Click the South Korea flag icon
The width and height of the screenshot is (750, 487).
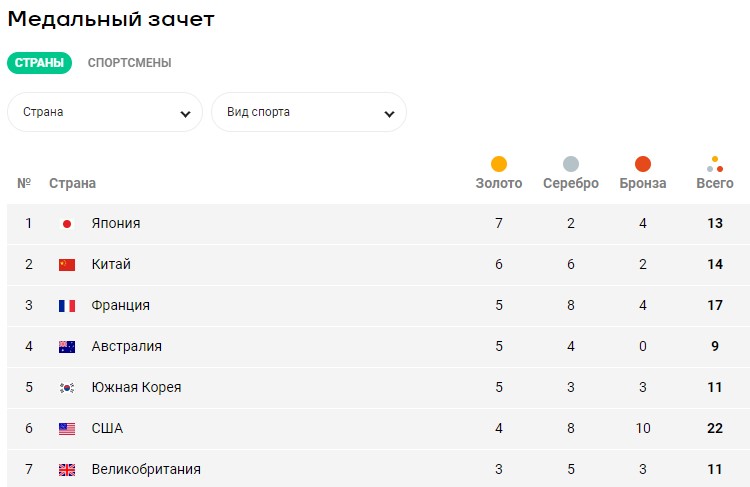(x=67, y=388)
